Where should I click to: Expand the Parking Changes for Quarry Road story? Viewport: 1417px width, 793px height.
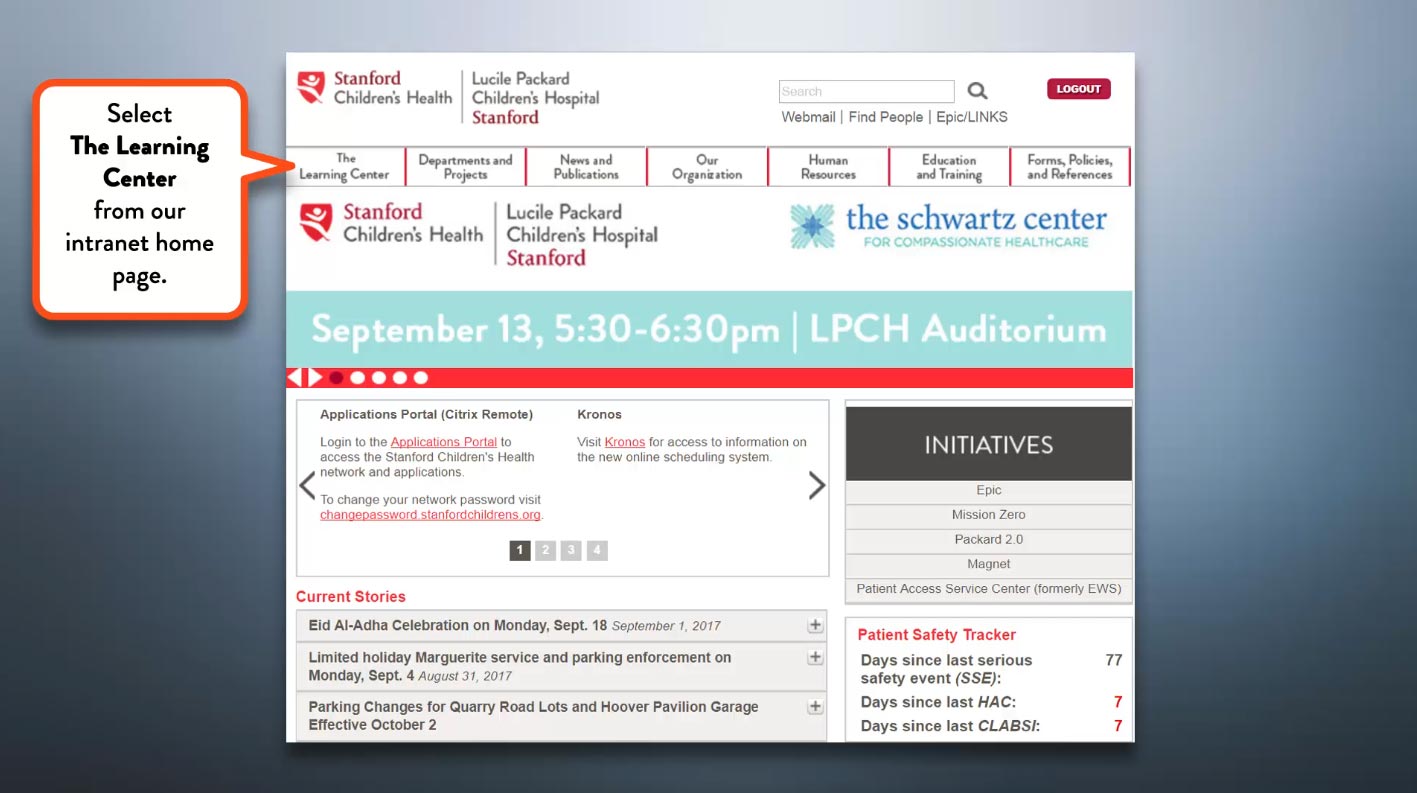[x=815, y=706]
